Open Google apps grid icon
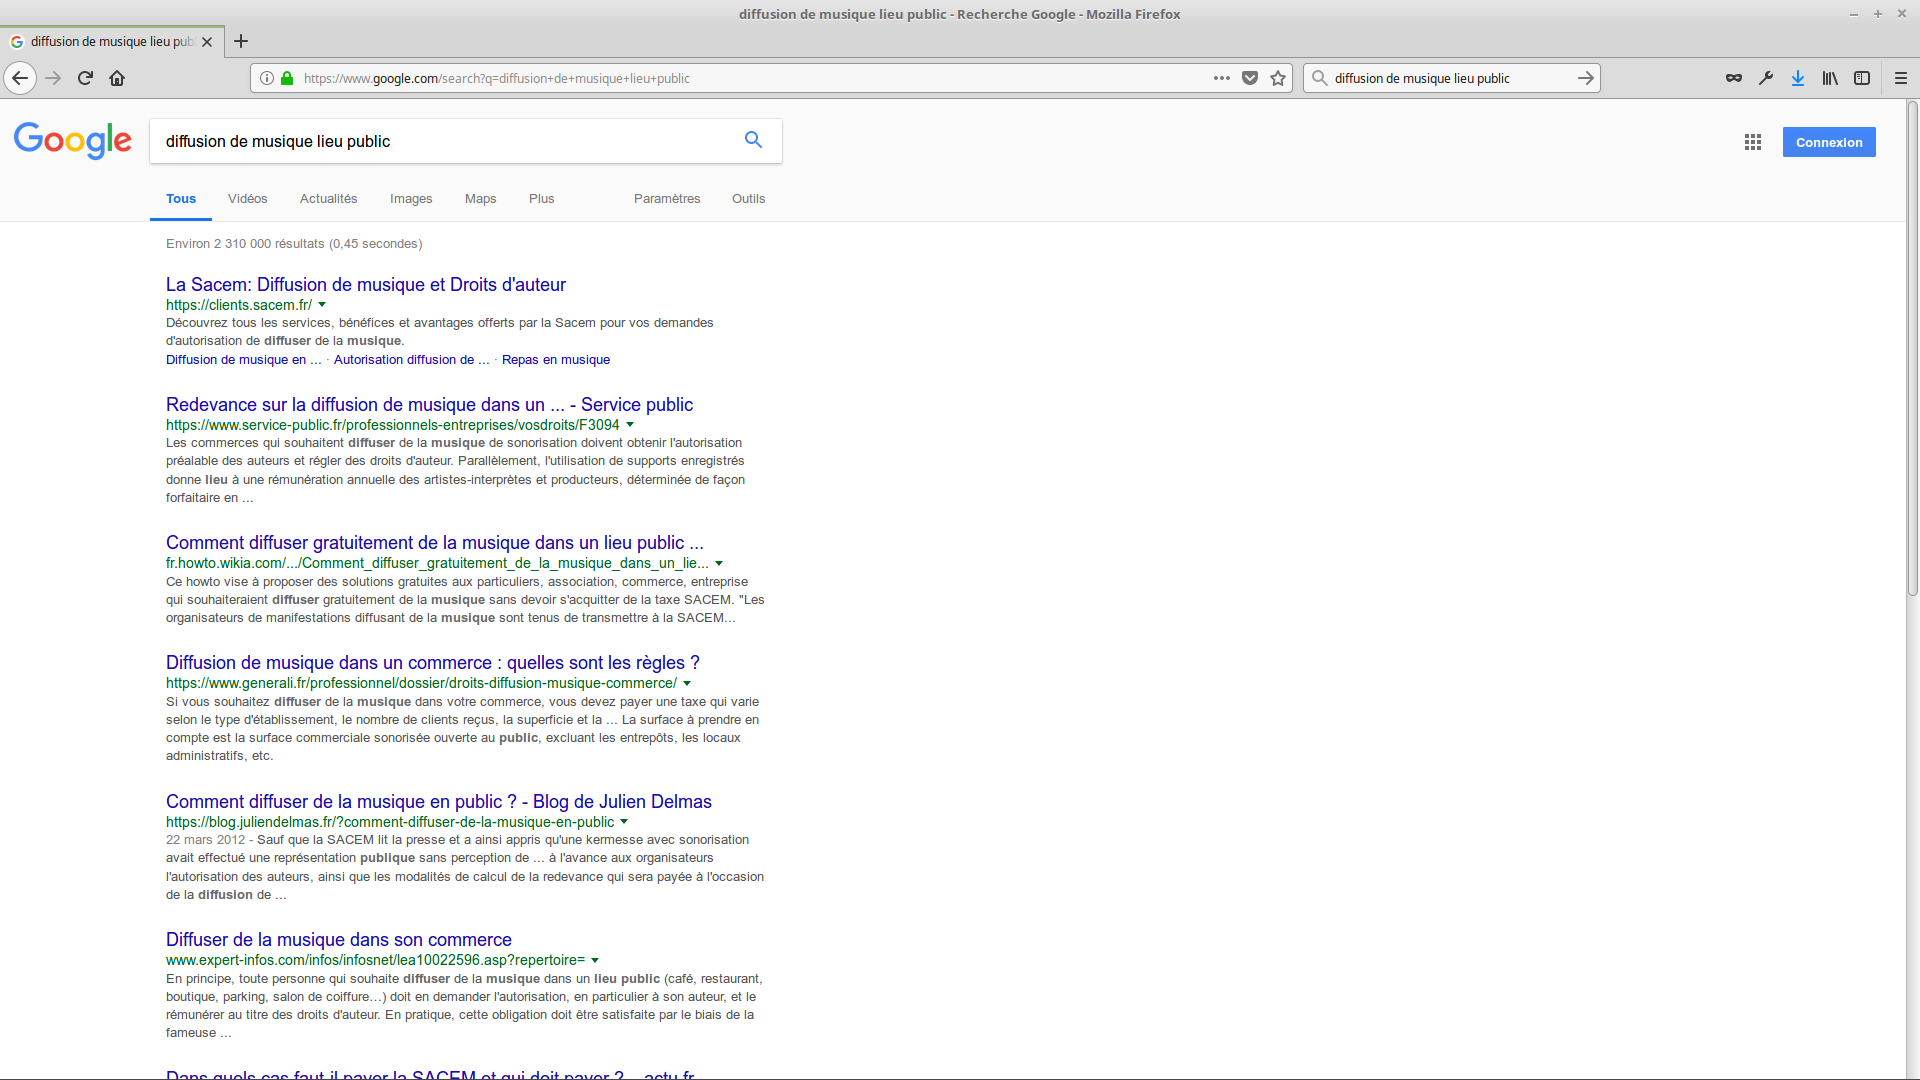The image size is (1920, 1080). 1753,142
